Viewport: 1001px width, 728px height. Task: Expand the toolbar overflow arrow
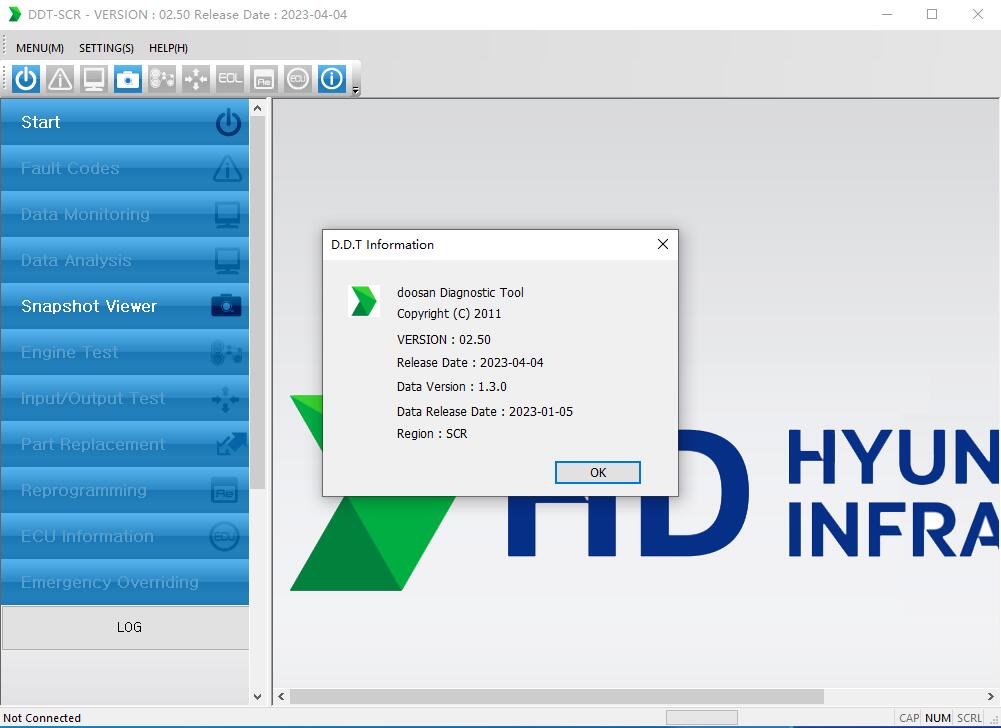(x=356, y=90)
